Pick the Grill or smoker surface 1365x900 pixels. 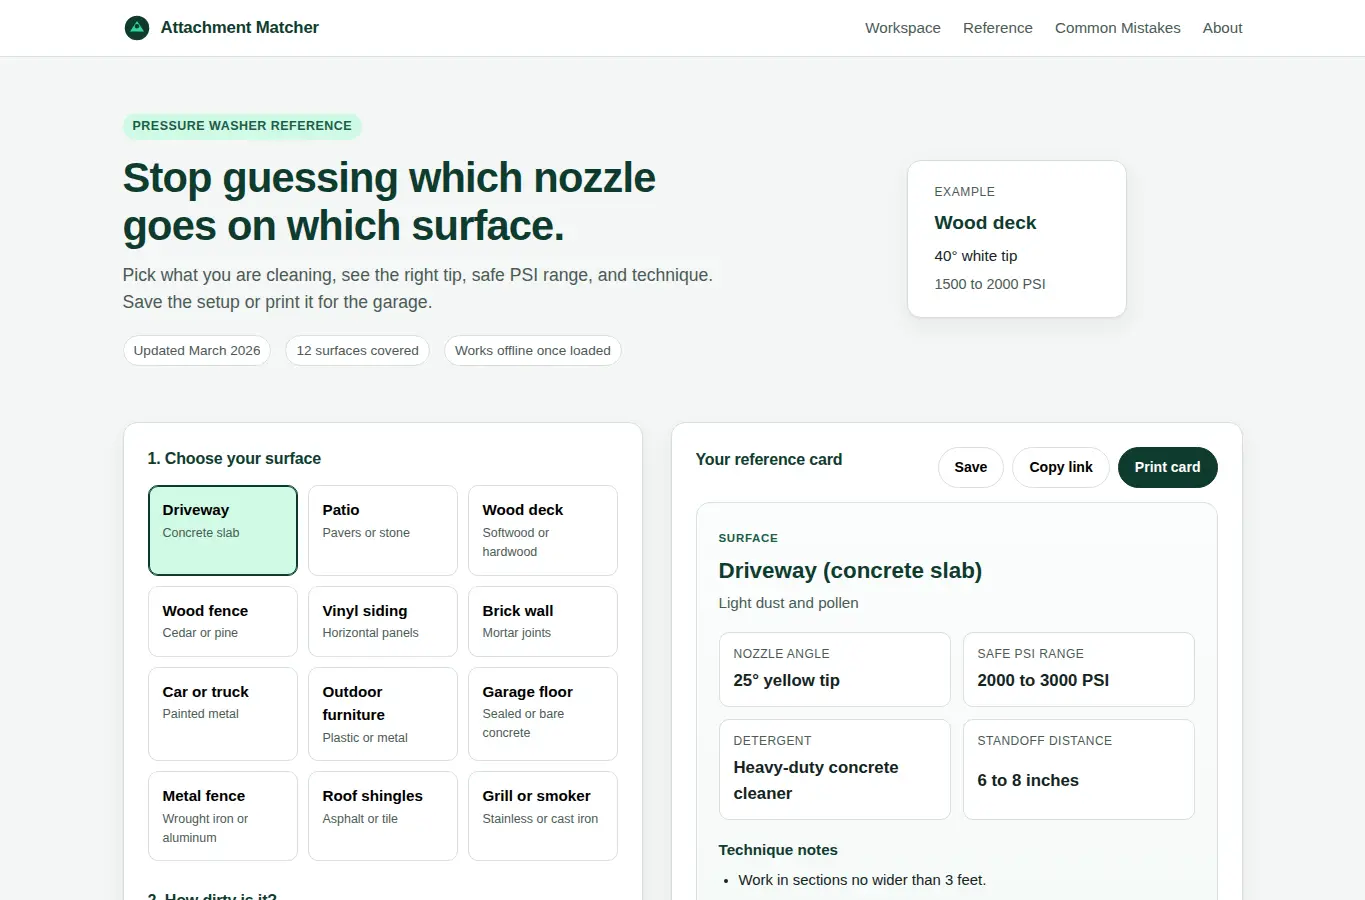pyautogui.click(x=543, y=816)
